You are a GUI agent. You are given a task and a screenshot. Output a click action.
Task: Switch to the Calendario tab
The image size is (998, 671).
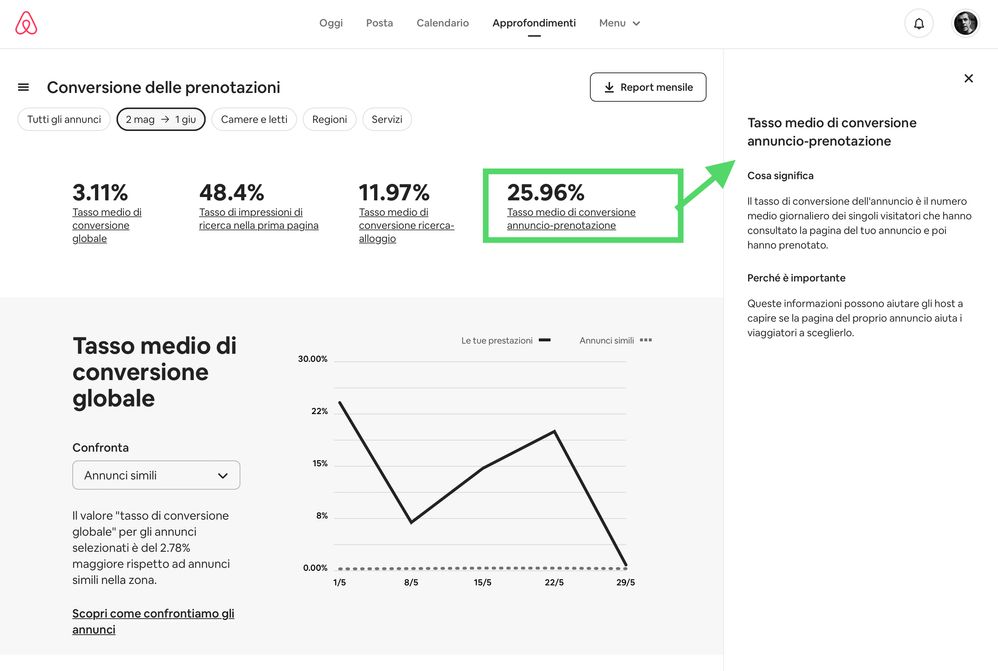point(442,24)
